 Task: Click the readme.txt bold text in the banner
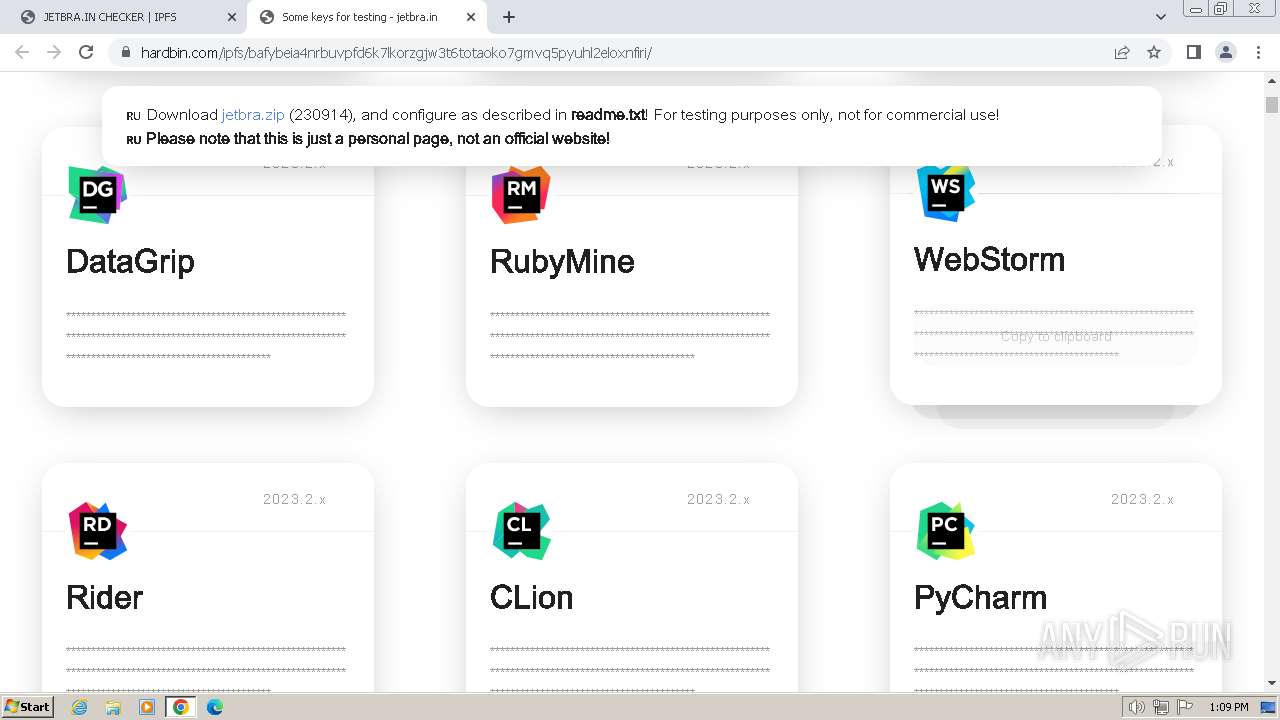608,115
